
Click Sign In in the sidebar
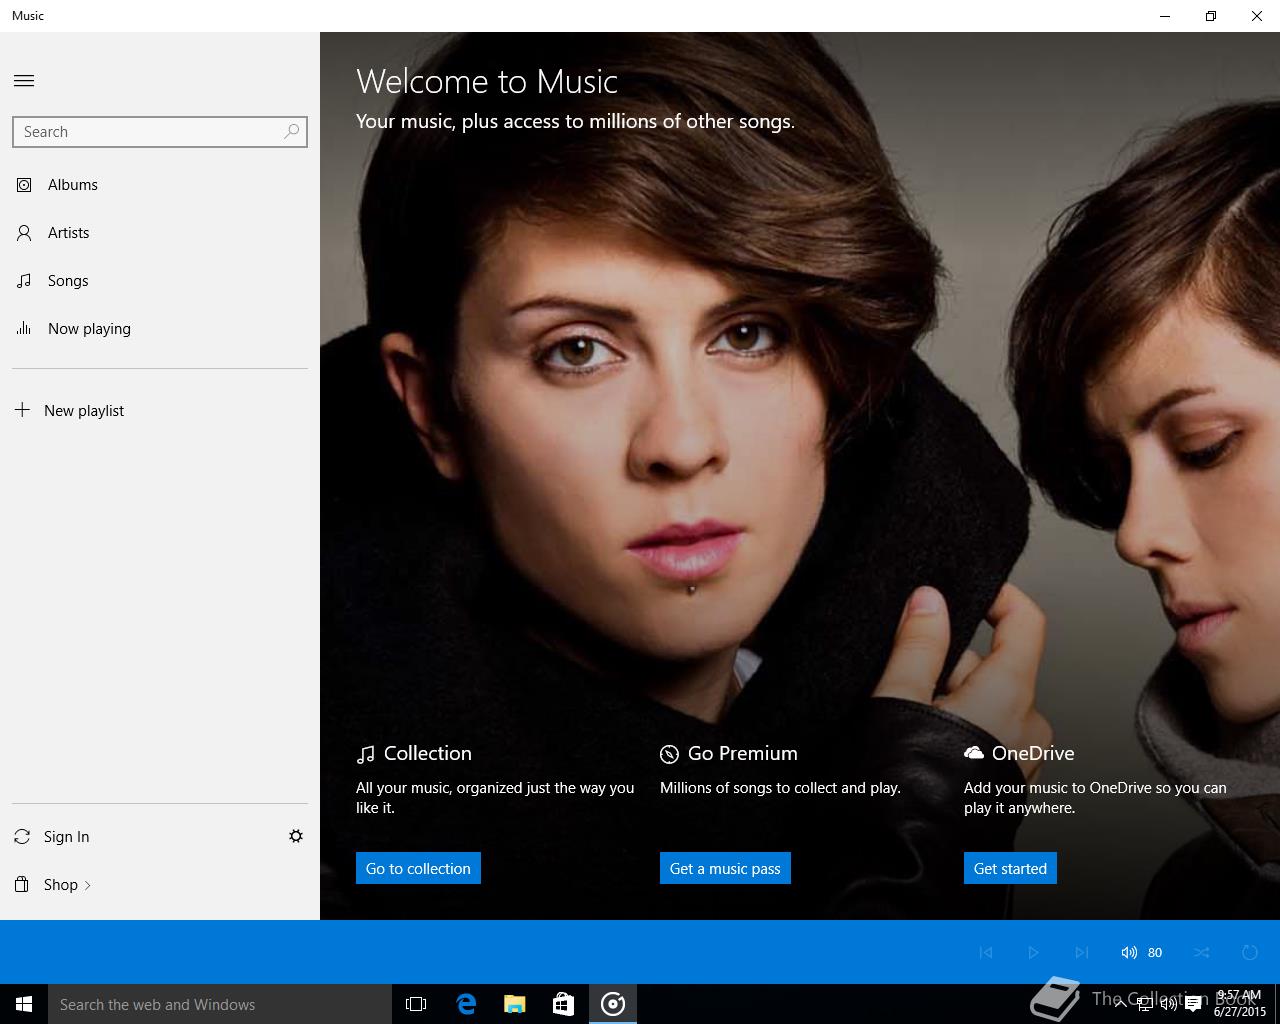pyautogui.click(x=66, y=837)
